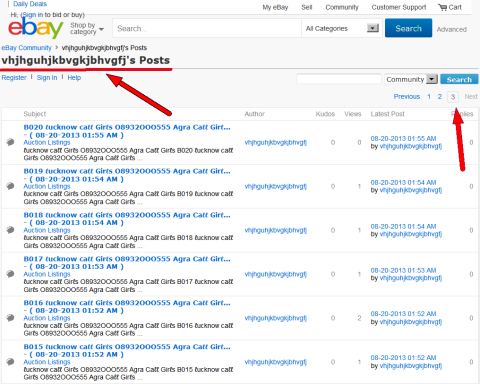Click the blue Search button in header
The width and height of the screenshot is (480, 384).
coord(408,28)
